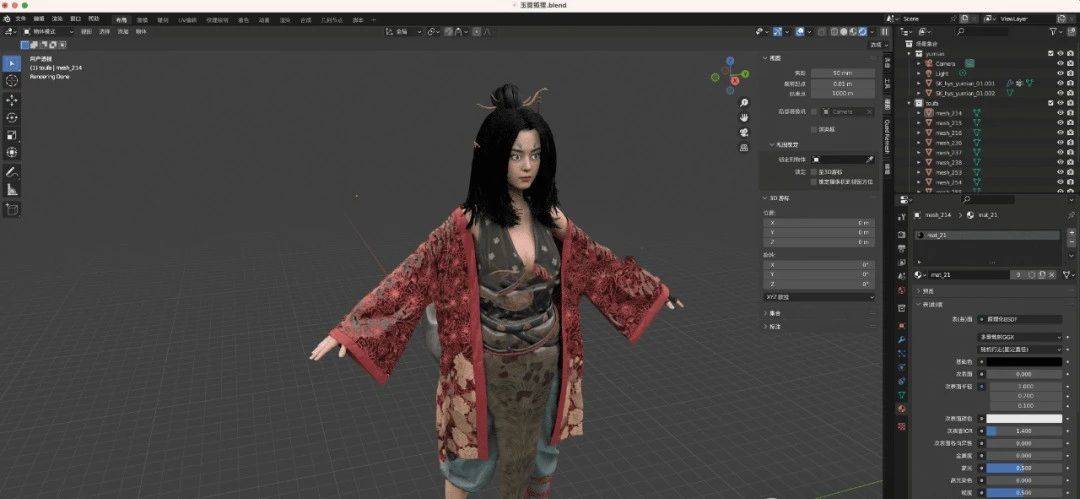The image size is (1080, 499).
Task: Expand the Camera item in outliner
Action: [x=918, y=63]
